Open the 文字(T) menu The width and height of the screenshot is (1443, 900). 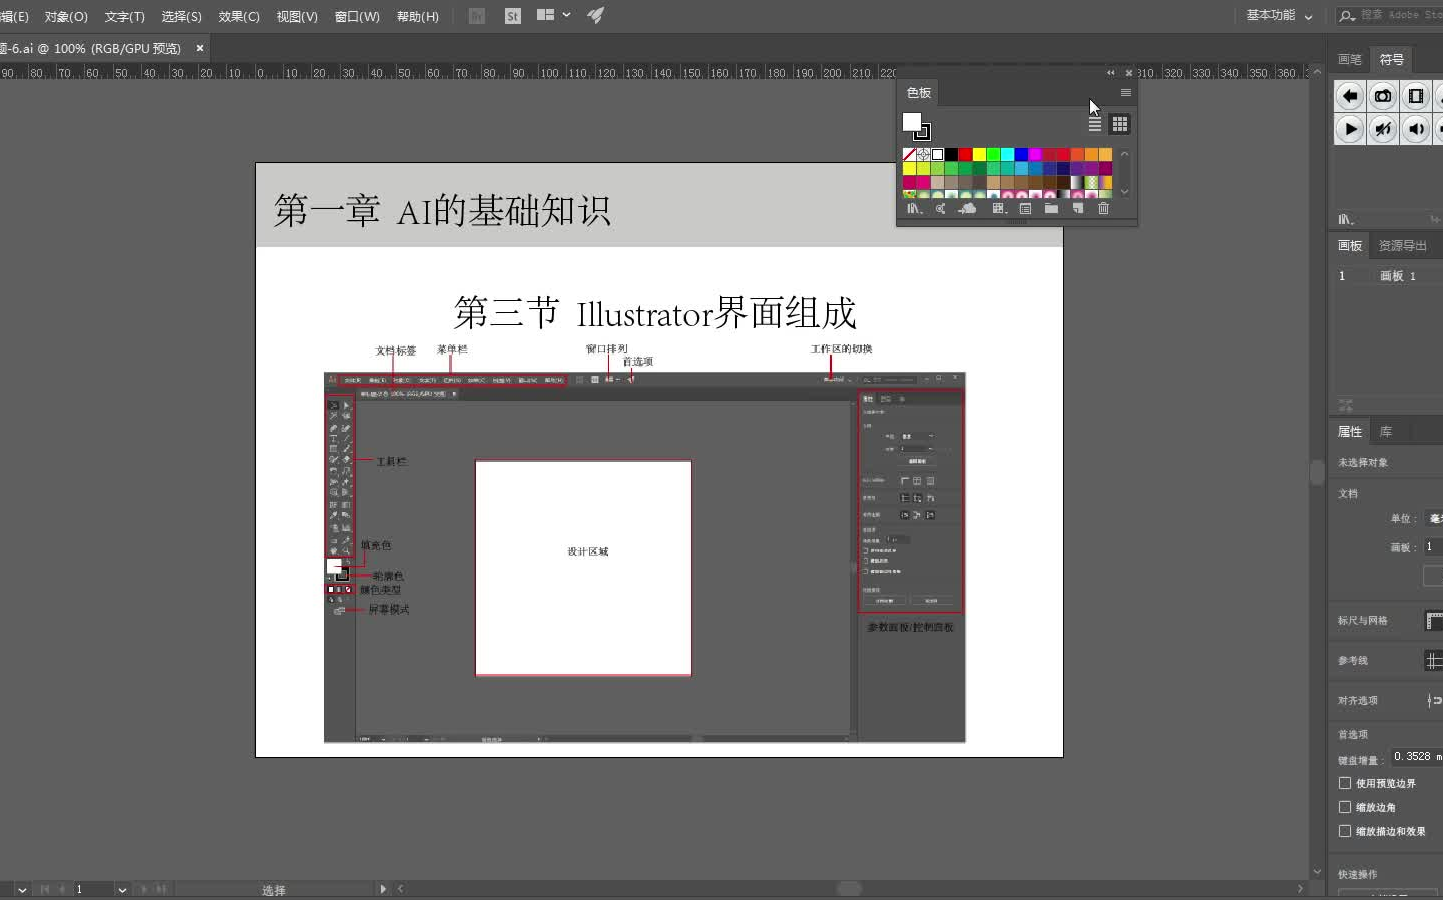click(124, 16)
